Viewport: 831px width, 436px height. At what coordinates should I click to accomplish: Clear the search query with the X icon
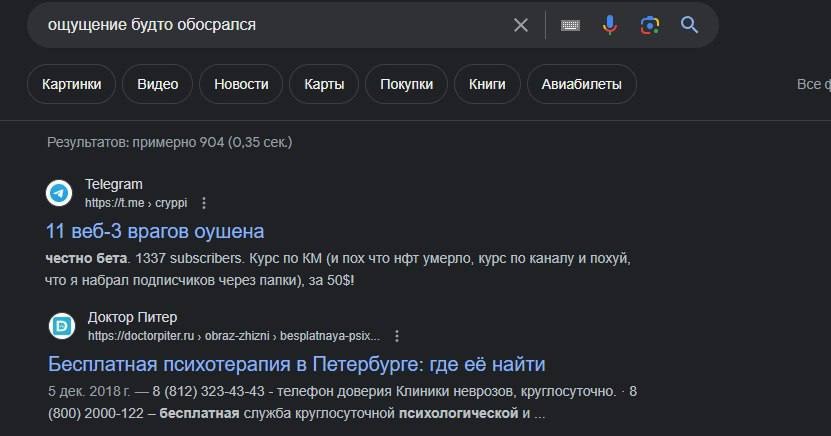(521, 25)
